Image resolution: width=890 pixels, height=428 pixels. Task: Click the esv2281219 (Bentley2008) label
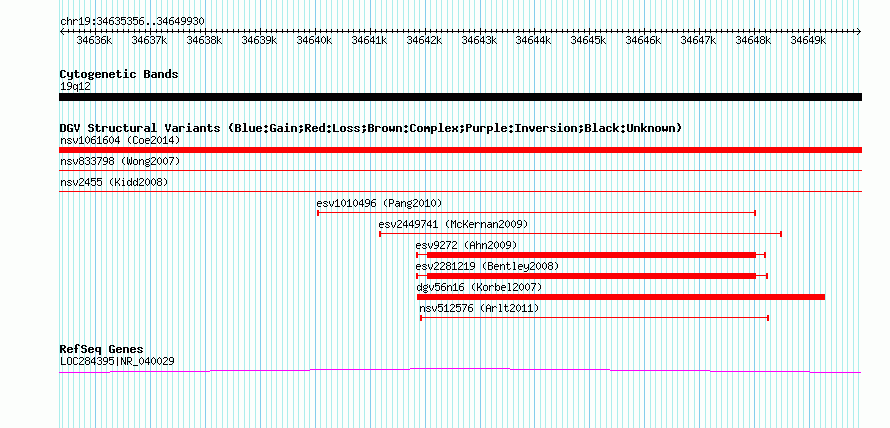(488, 266)
